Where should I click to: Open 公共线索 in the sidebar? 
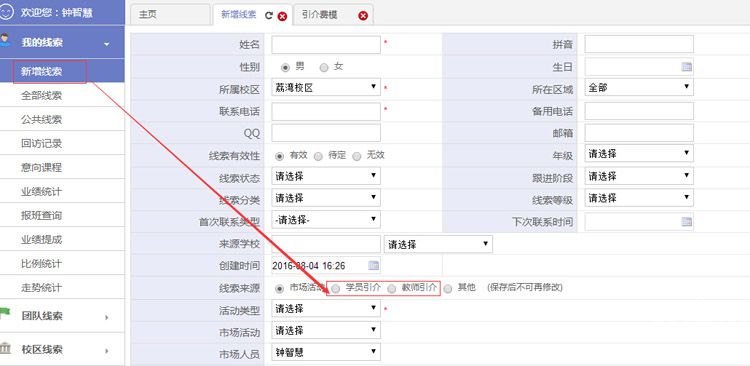coord(62,119)
